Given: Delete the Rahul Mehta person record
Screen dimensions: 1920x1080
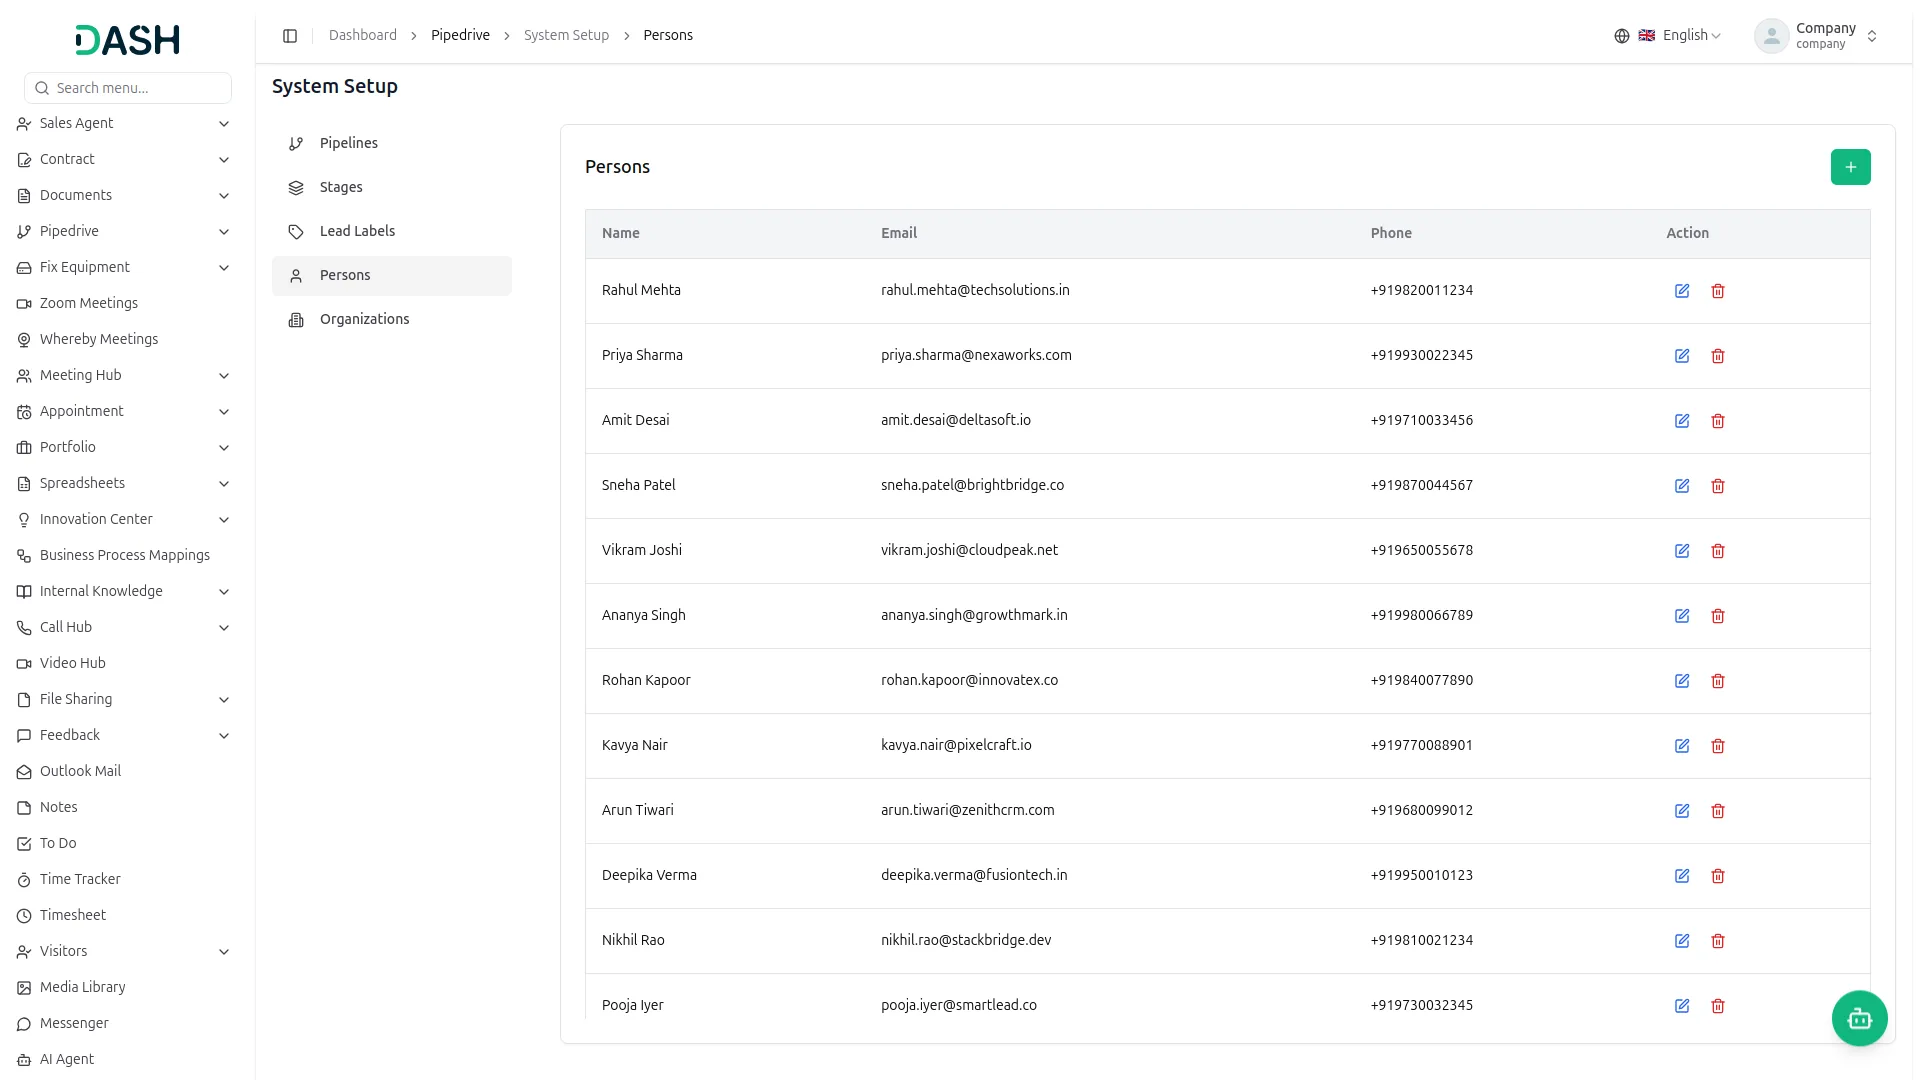Looking at the screenshot, I should coord(1718,291).
